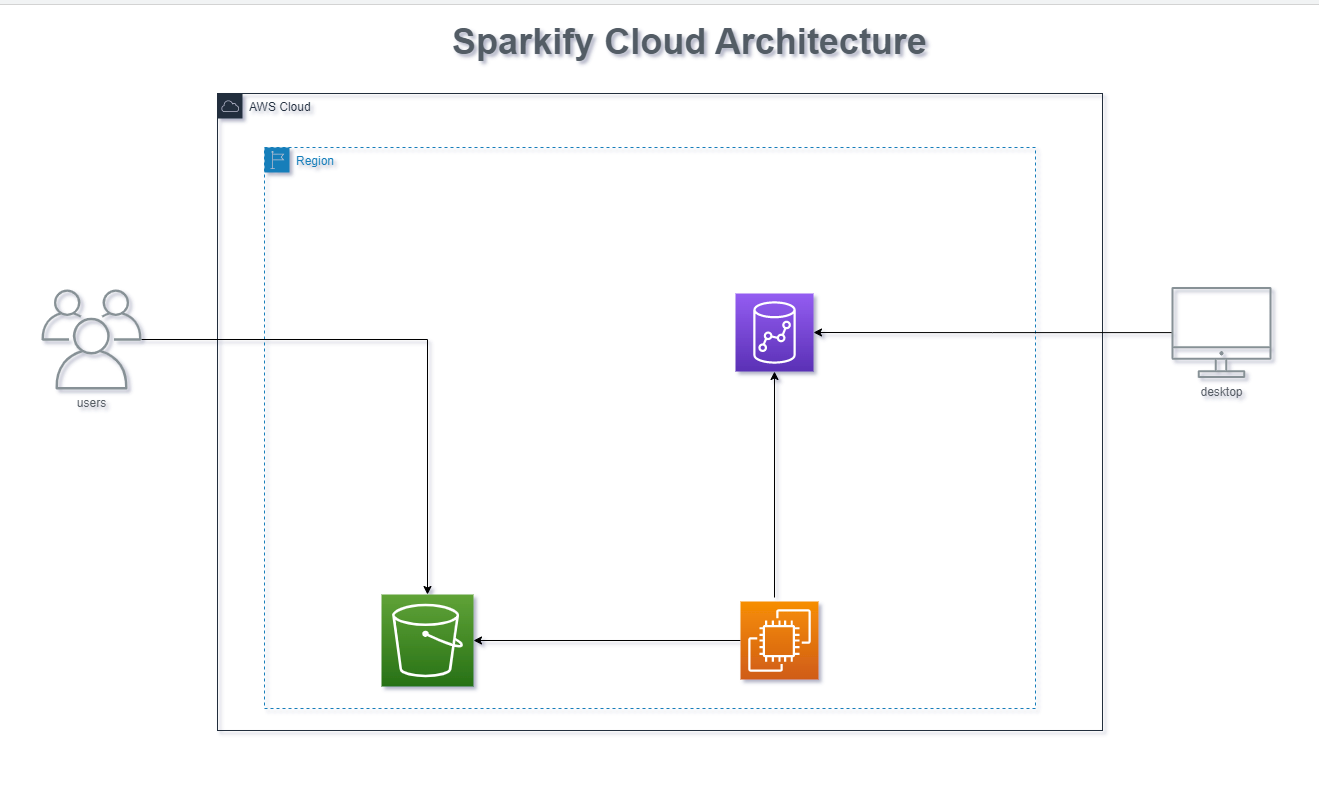Image resolution: width=1319 pixels, height=800 pixels.
Task: Select the desktop monitor icon
Action: pyautogui.click(x=1221, y=334)
